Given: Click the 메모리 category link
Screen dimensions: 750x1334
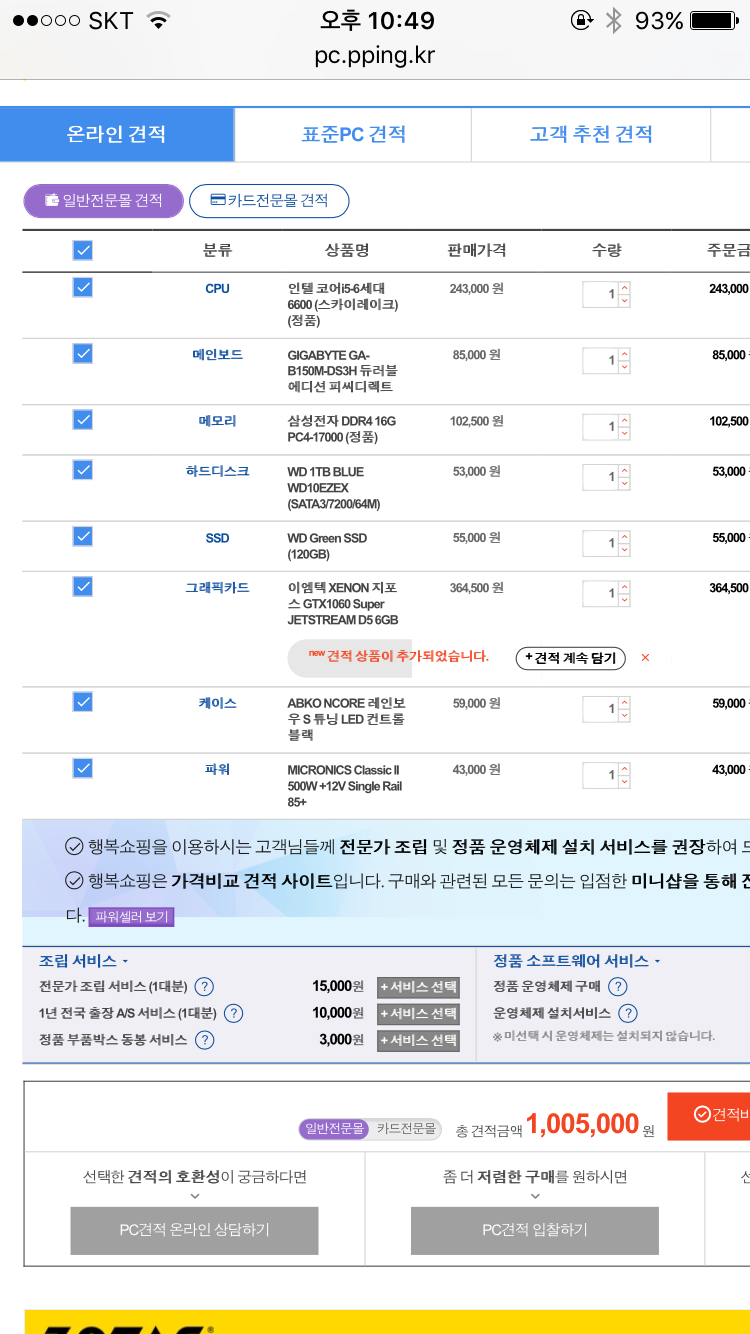Looking at the screenshot, I should (x=217, y=421).
